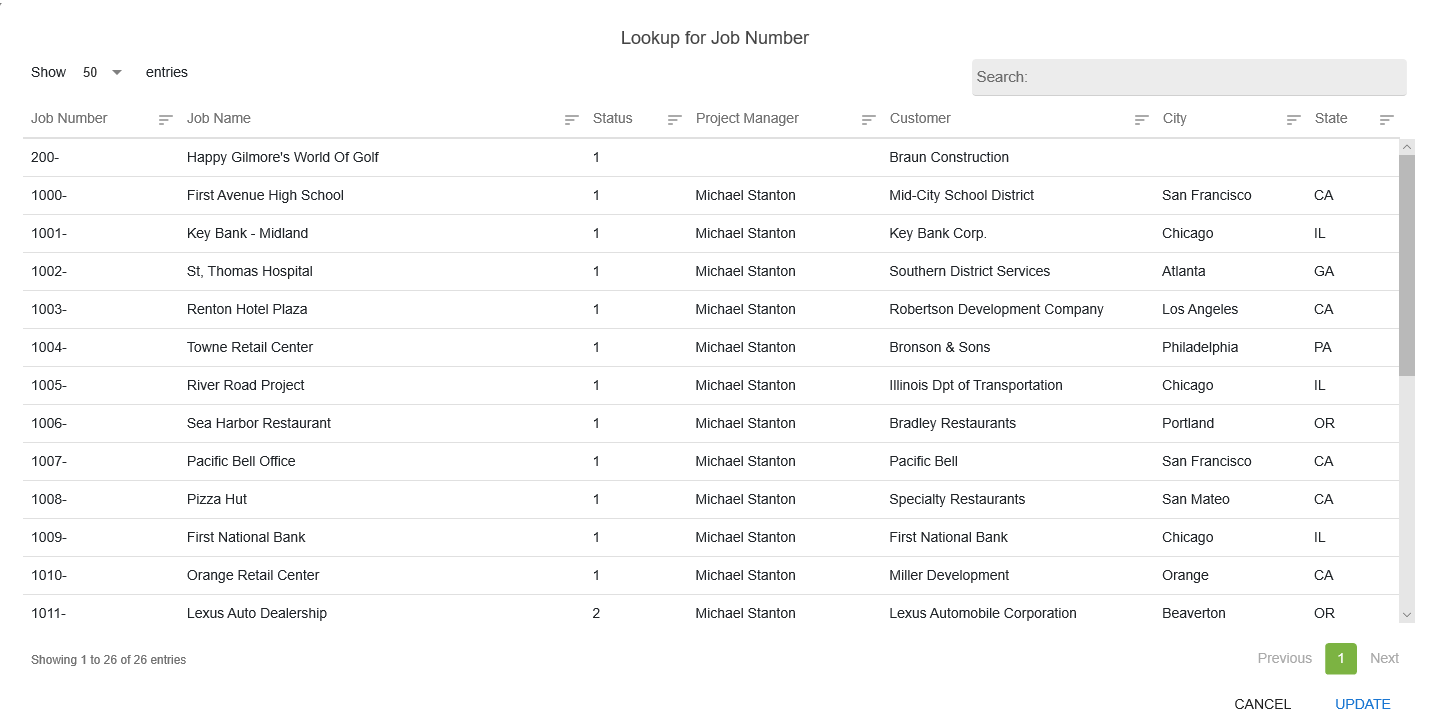Click Specialty Restaurants customer
1433x726 pixels.
click(x=957, y=499)
